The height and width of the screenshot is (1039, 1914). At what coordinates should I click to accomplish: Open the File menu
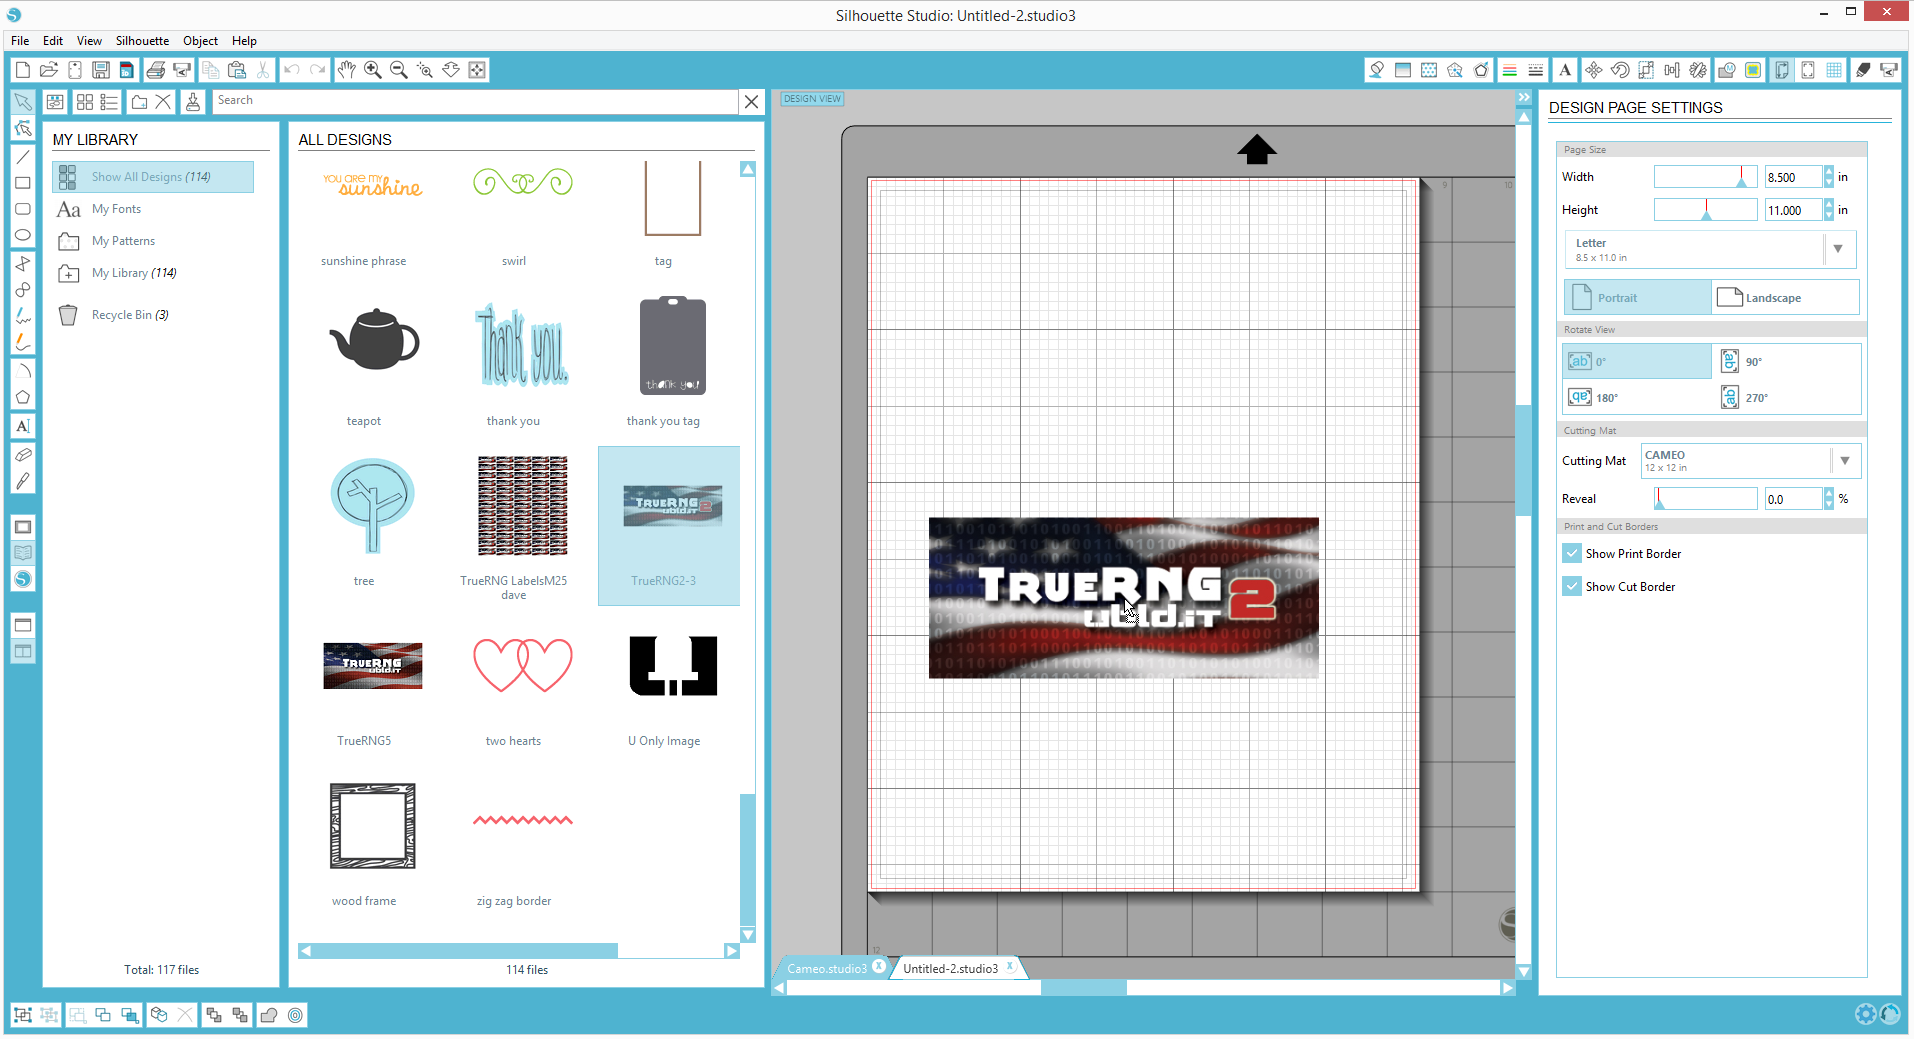20,41
